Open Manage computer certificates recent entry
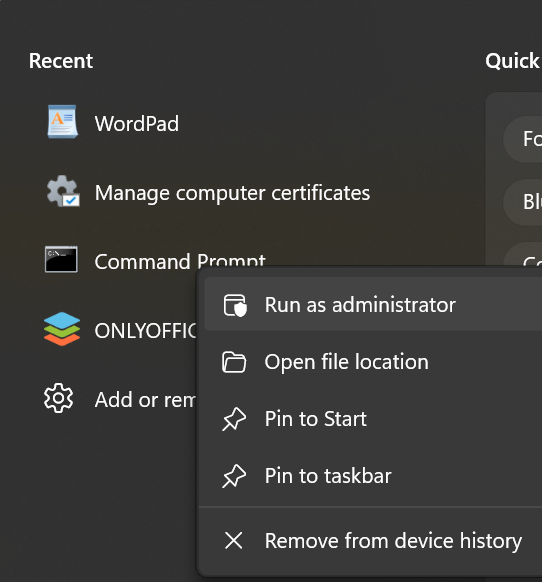Viewport: 542px width, 582px height. point(232,193)
